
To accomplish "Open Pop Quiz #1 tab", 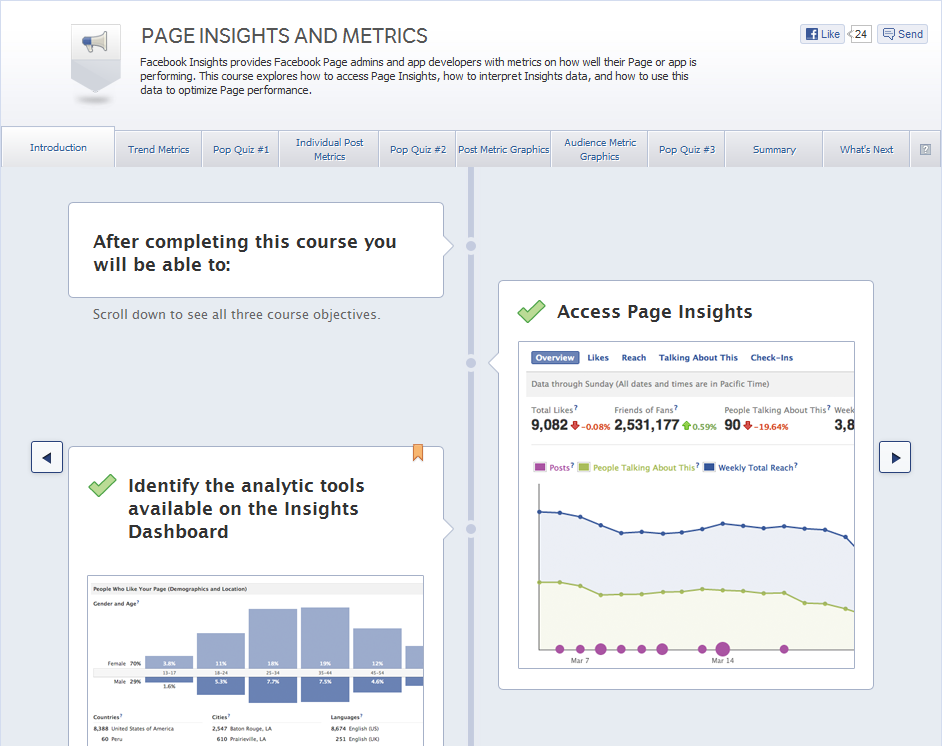I will tap(241, 150).
